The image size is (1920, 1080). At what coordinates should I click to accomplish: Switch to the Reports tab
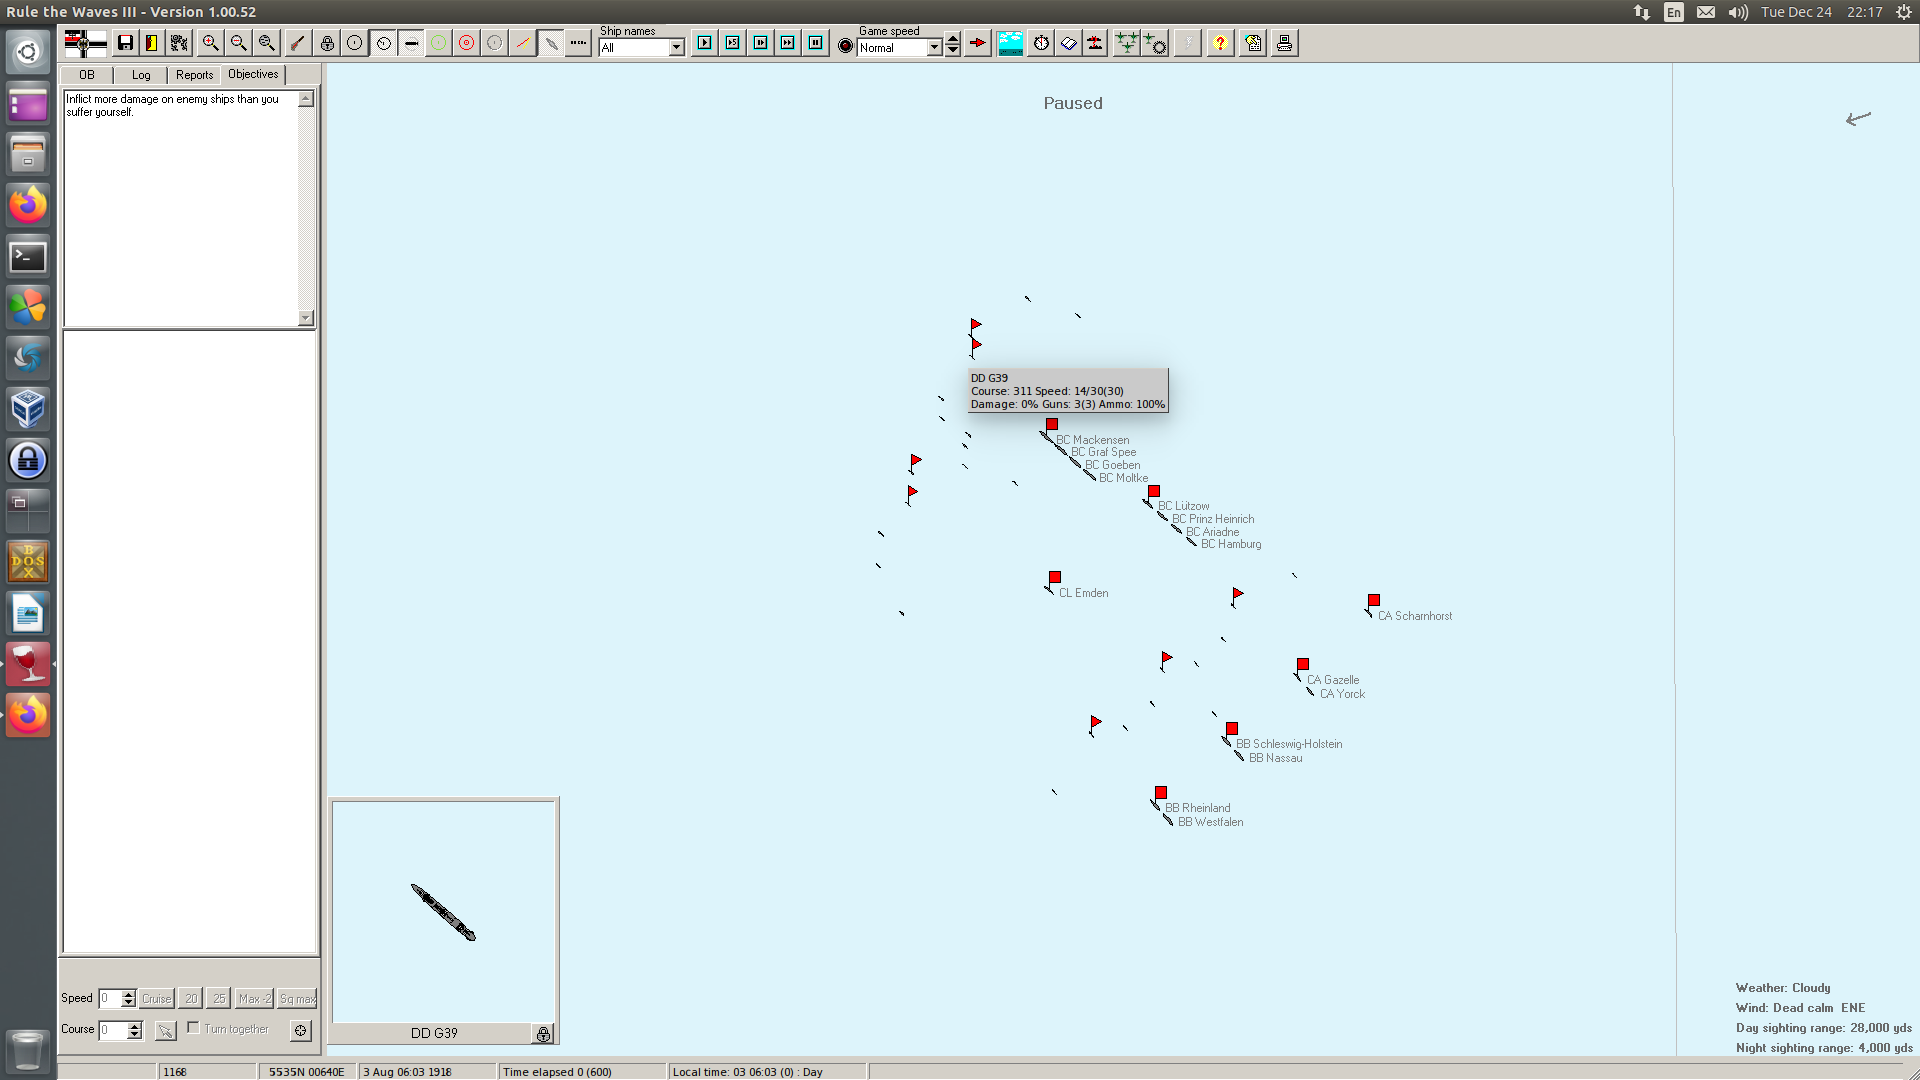pyautogui.click(x=194, y=75)
